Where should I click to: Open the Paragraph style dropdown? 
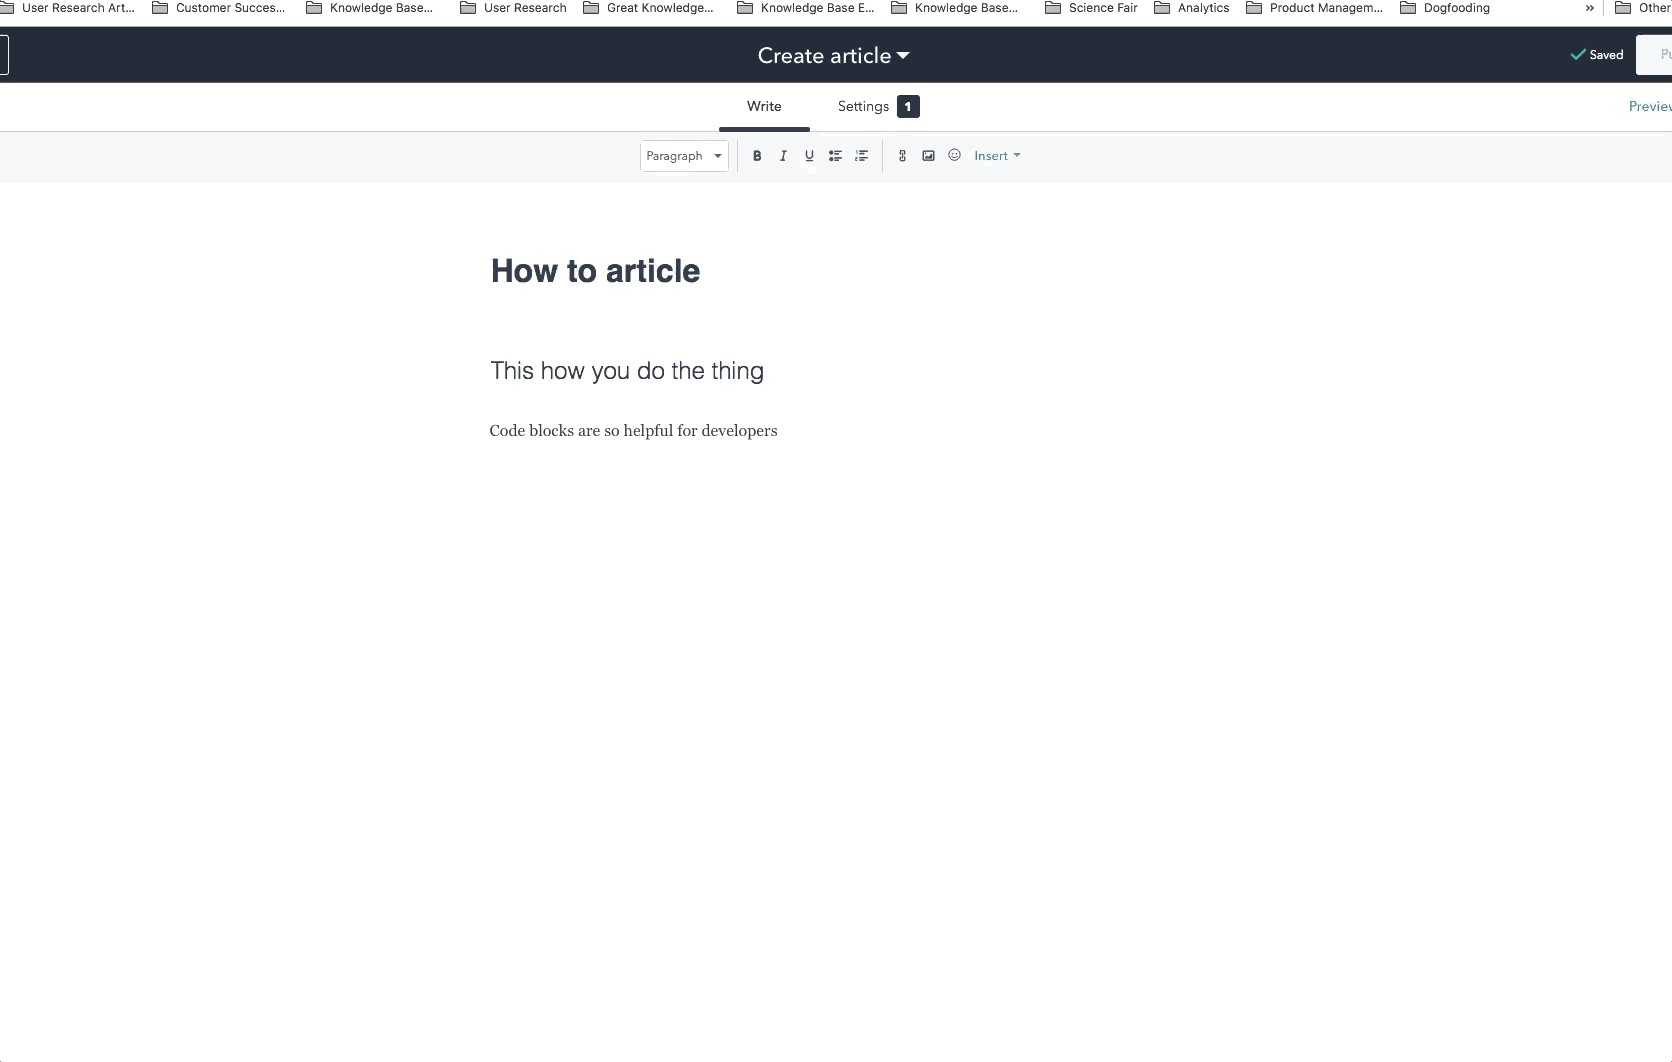684,156
